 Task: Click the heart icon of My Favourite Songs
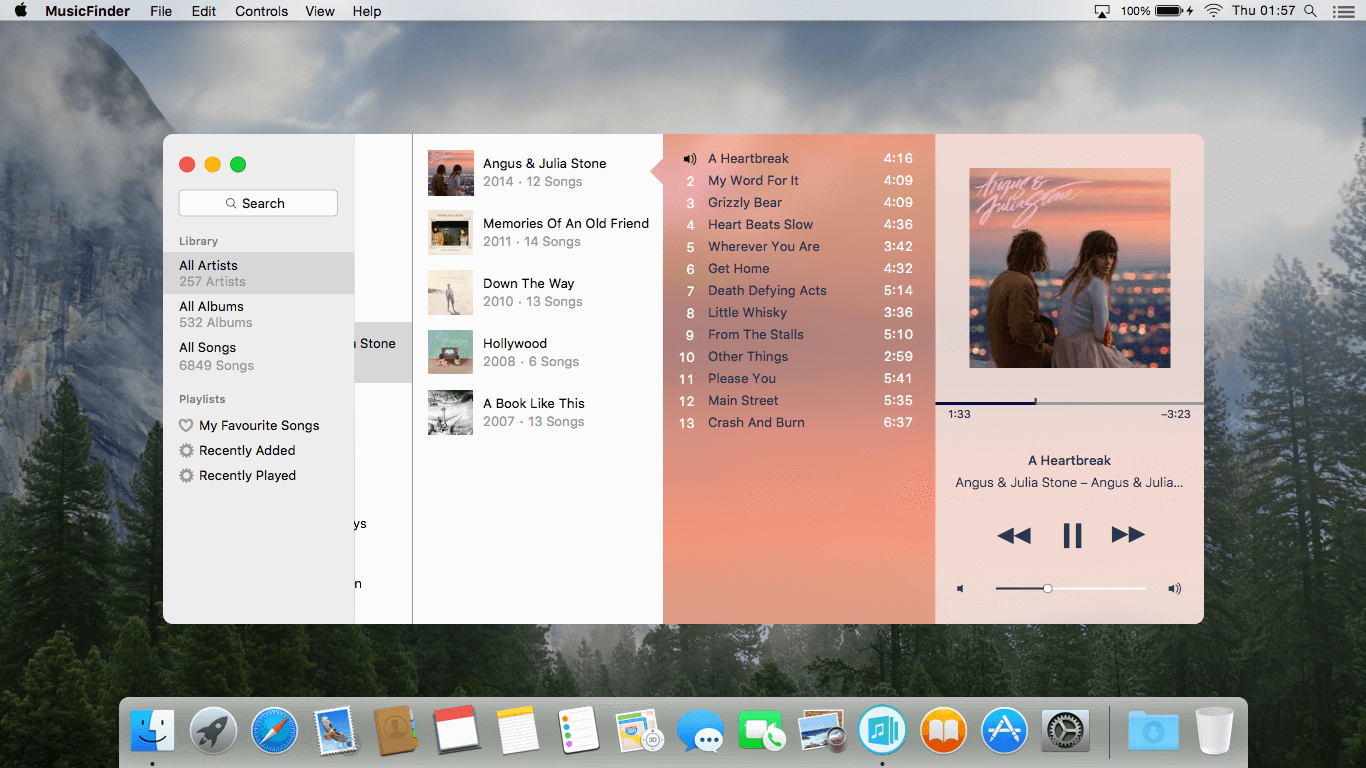click(186, 426)
